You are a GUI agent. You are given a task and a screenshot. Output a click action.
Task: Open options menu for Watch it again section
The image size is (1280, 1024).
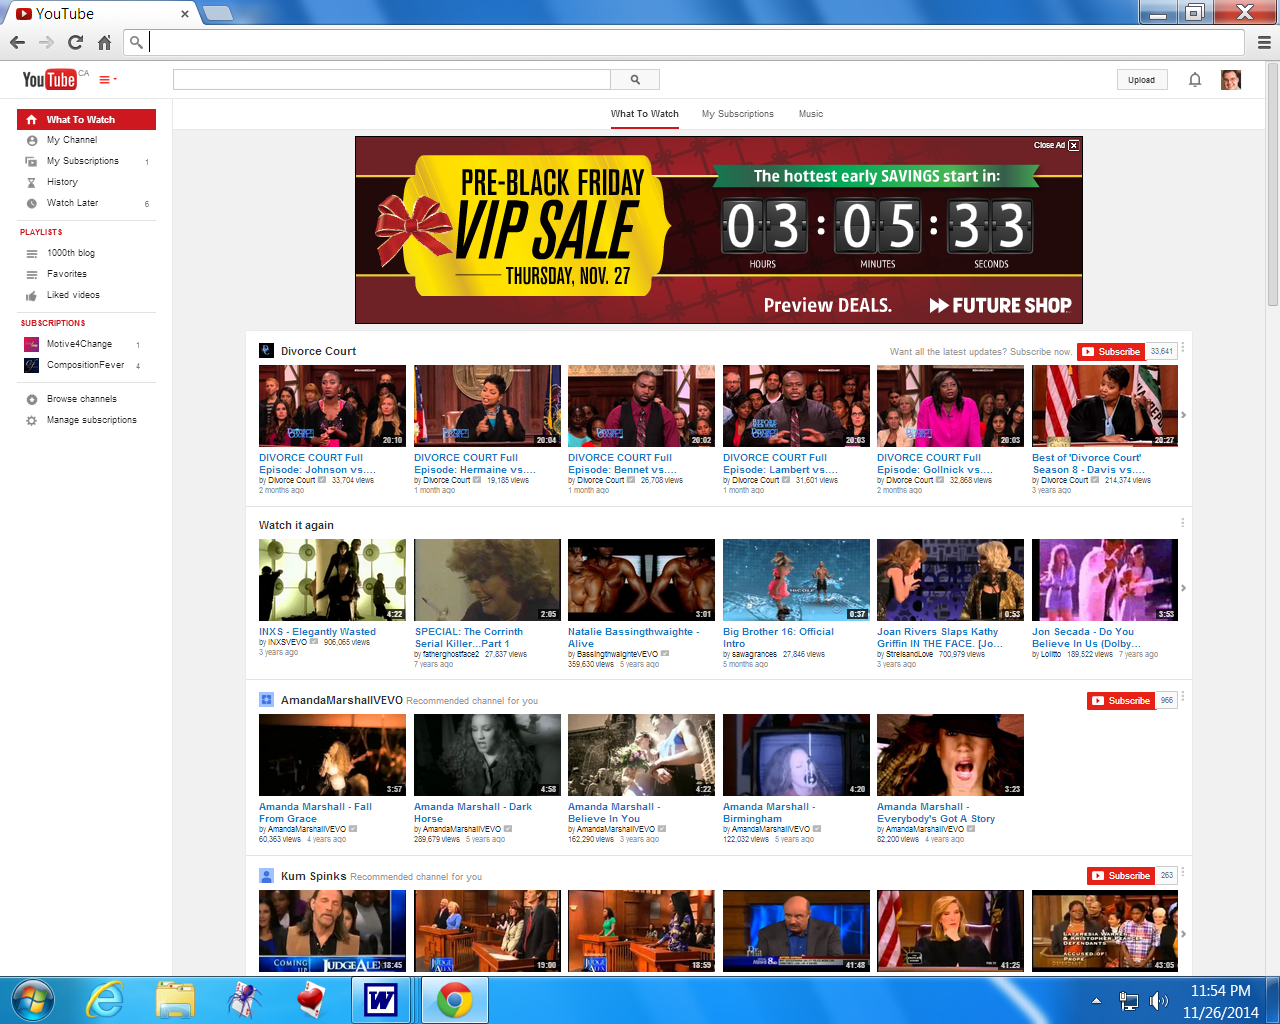1183,523
